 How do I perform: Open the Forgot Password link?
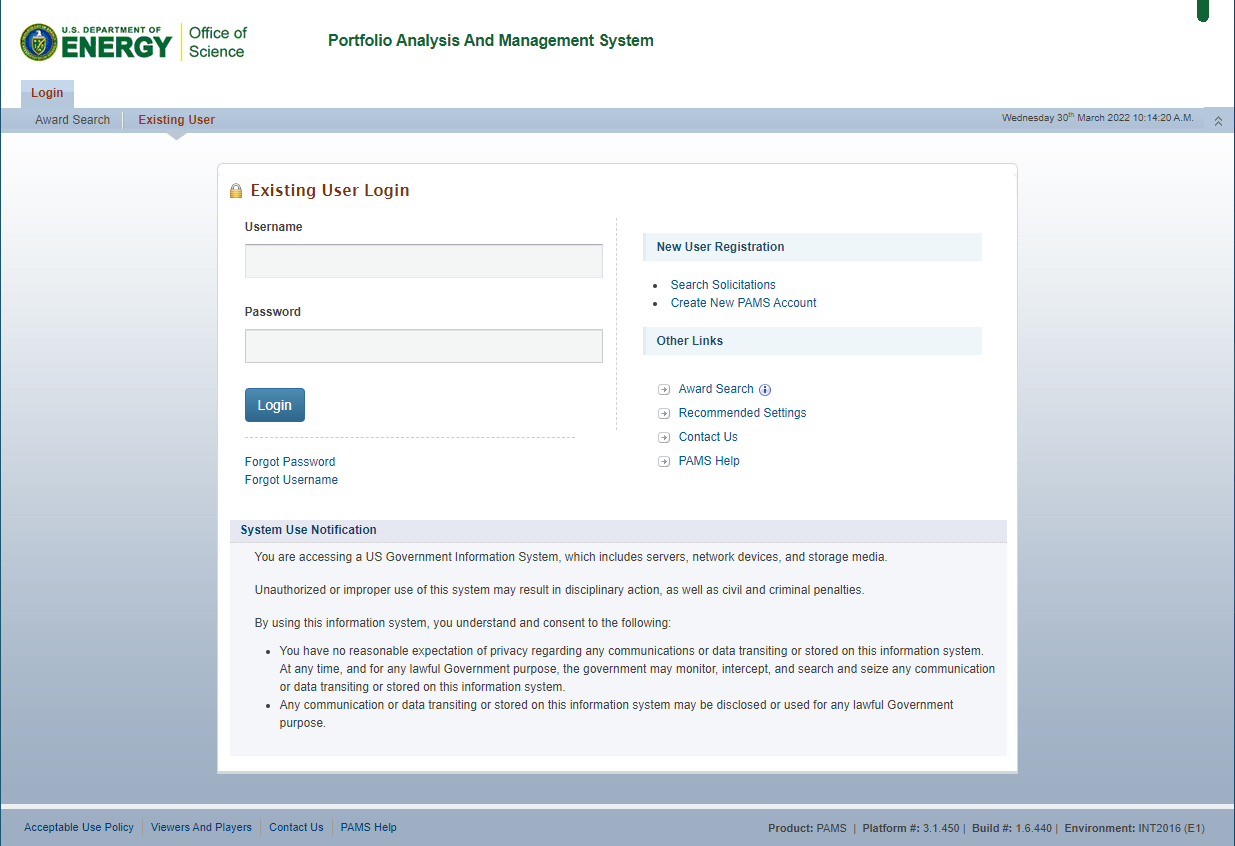click(290, 462)
